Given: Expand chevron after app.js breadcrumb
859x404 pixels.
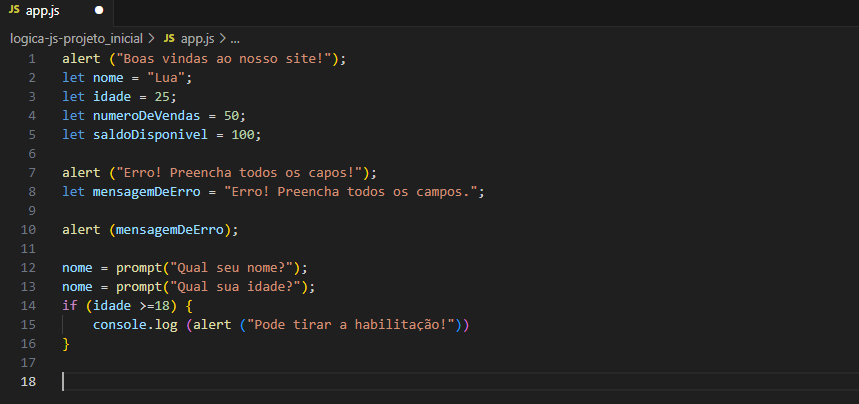Looking at the screenshot, I should coord(222,39).
